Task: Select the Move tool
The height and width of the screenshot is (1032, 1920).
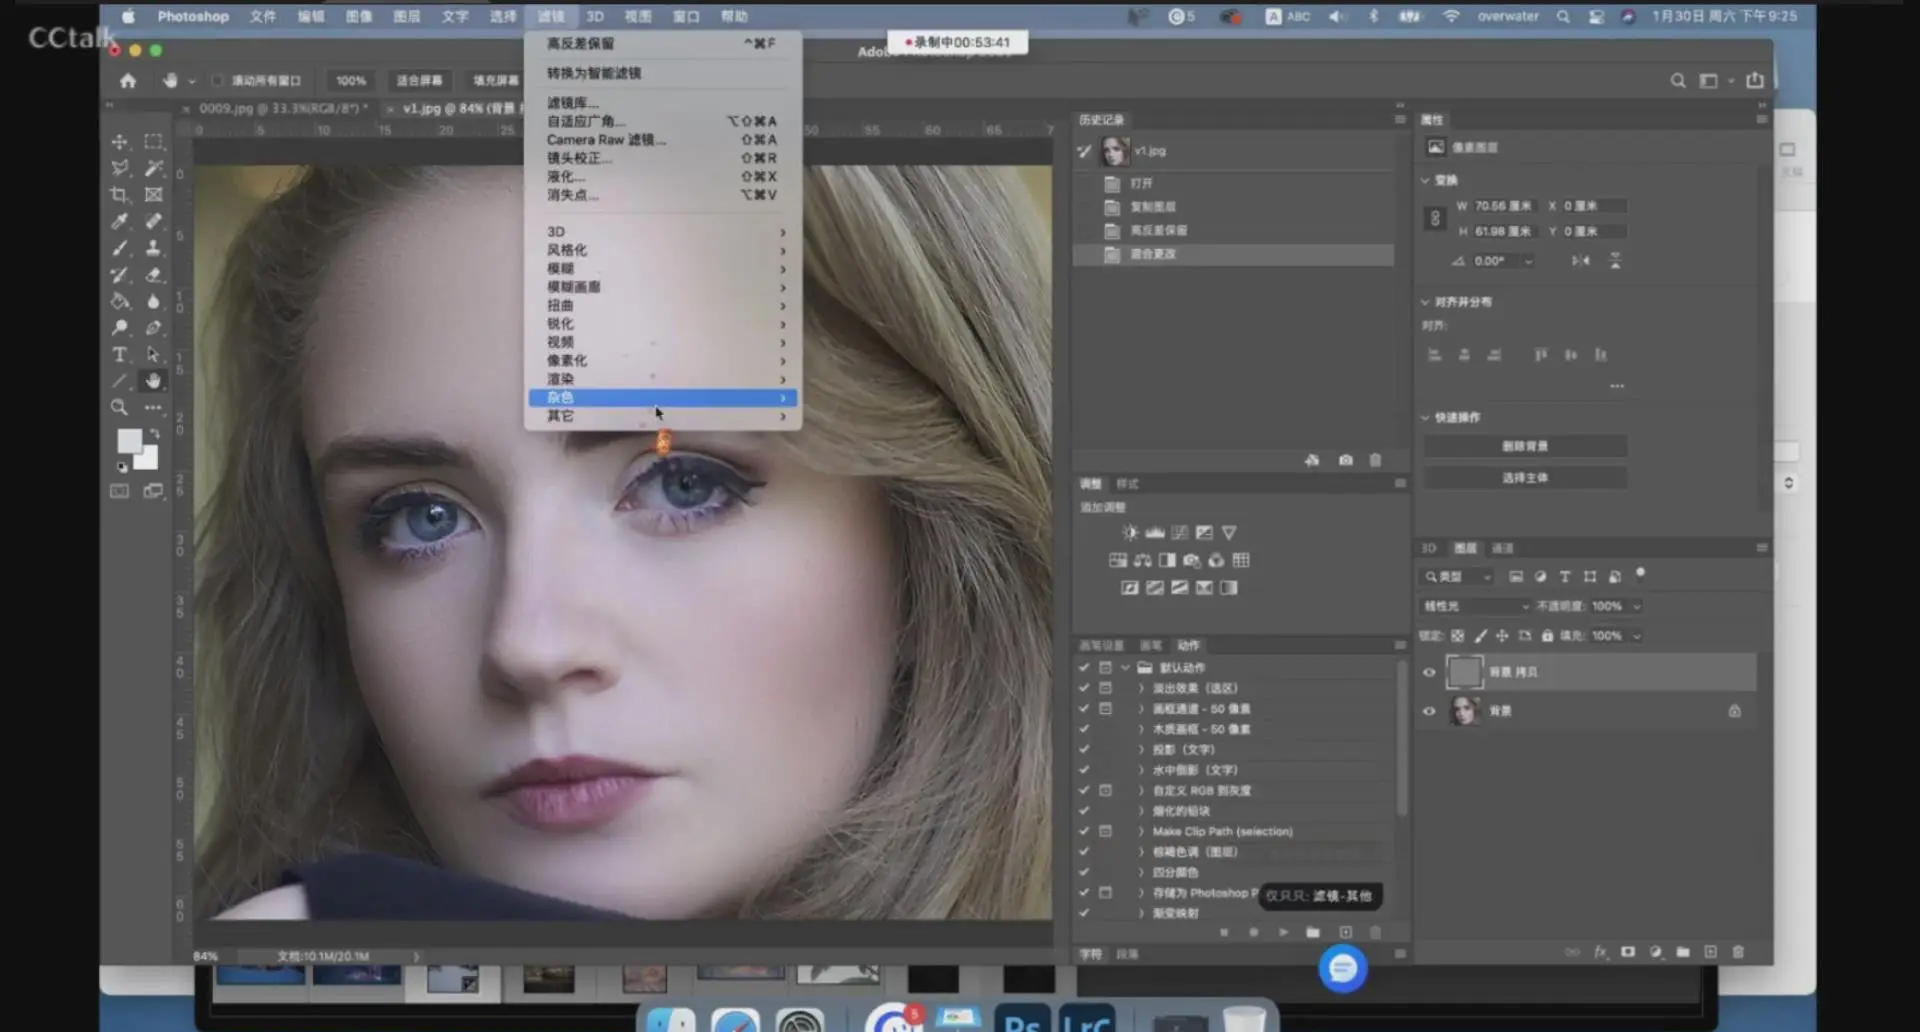Action: point(120,142)
